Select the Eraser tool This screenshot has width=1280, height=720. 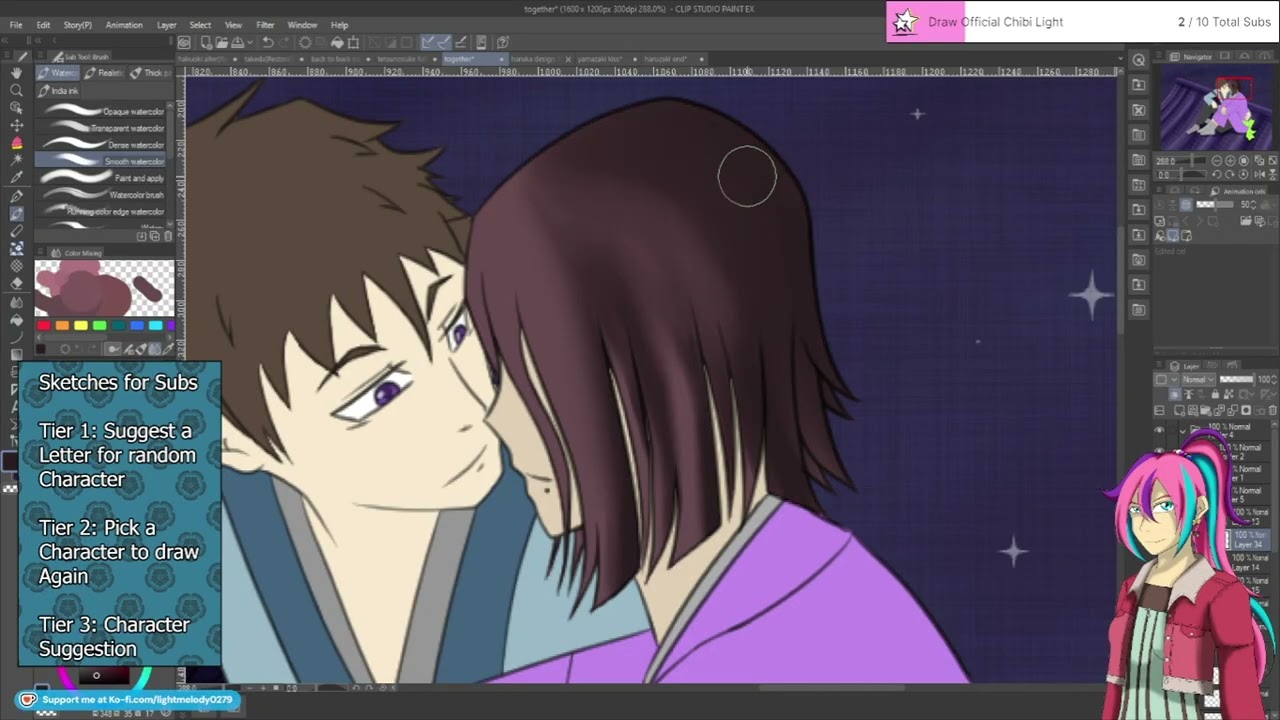point(16,283)
